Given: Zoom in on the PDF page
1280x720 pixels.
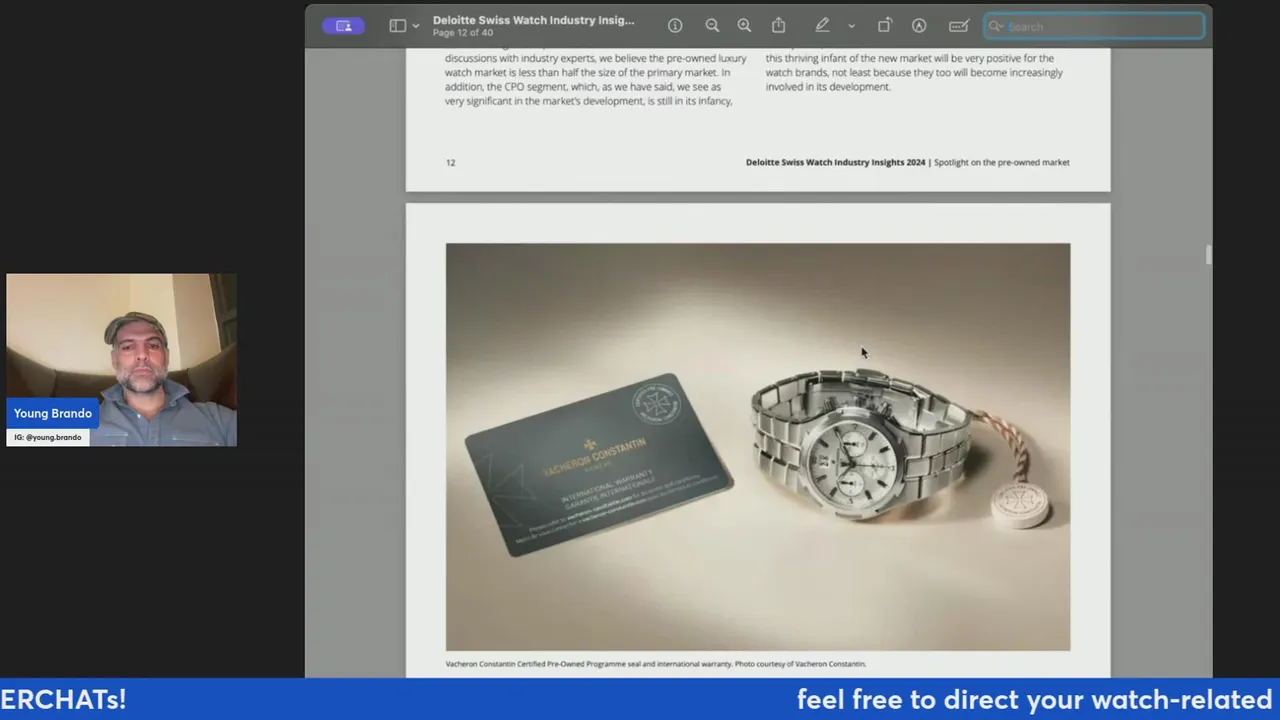Looking at the screenshot, I should point(744,26).
